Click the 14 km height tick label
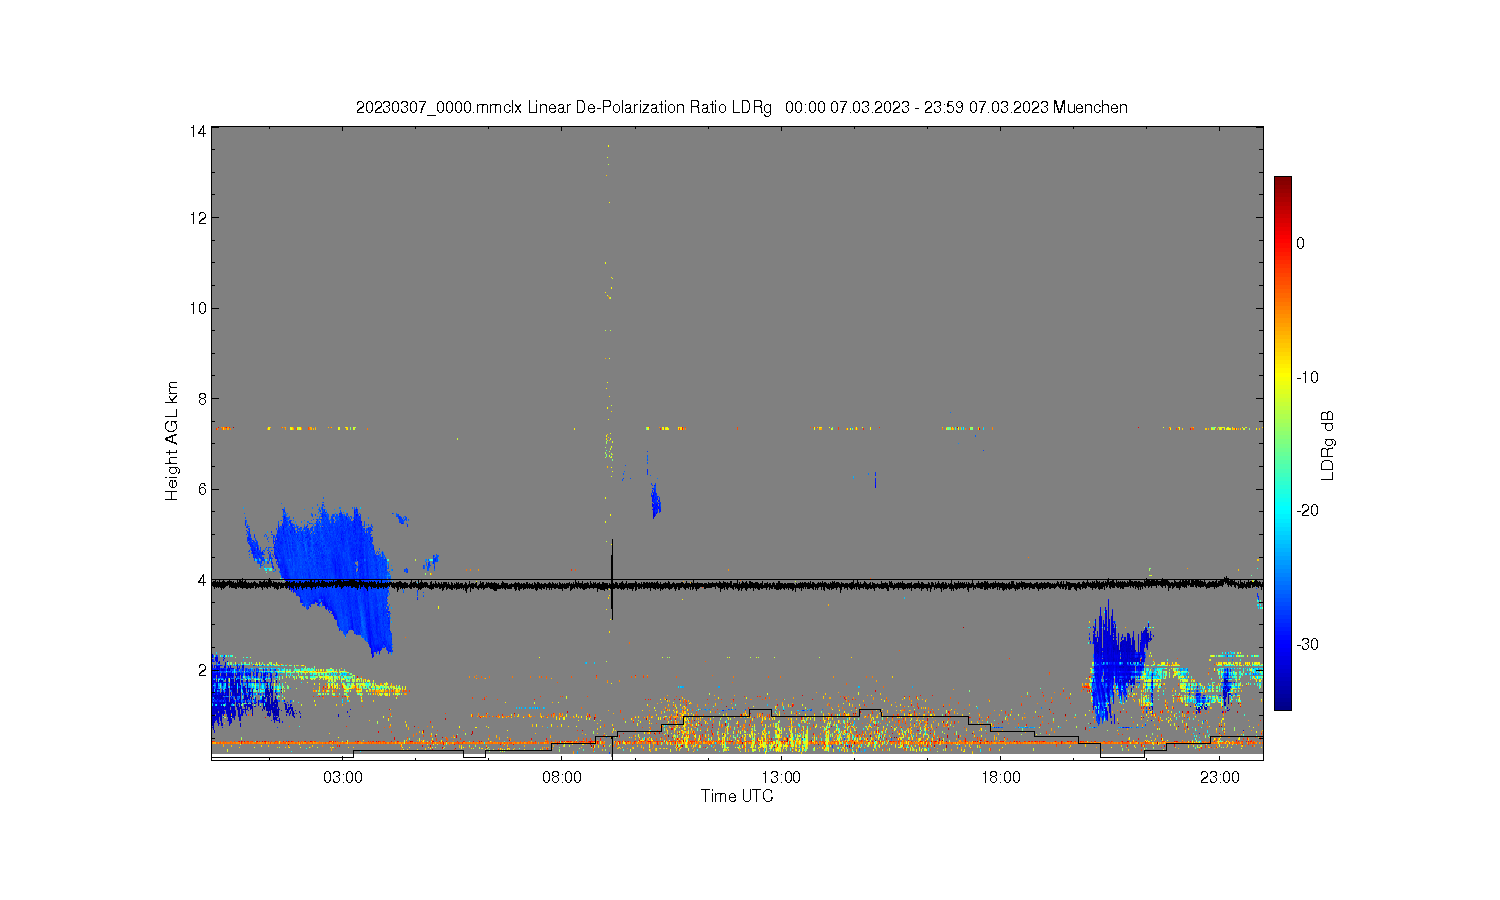Screen dimensions: 1500x900 [199, 131]
